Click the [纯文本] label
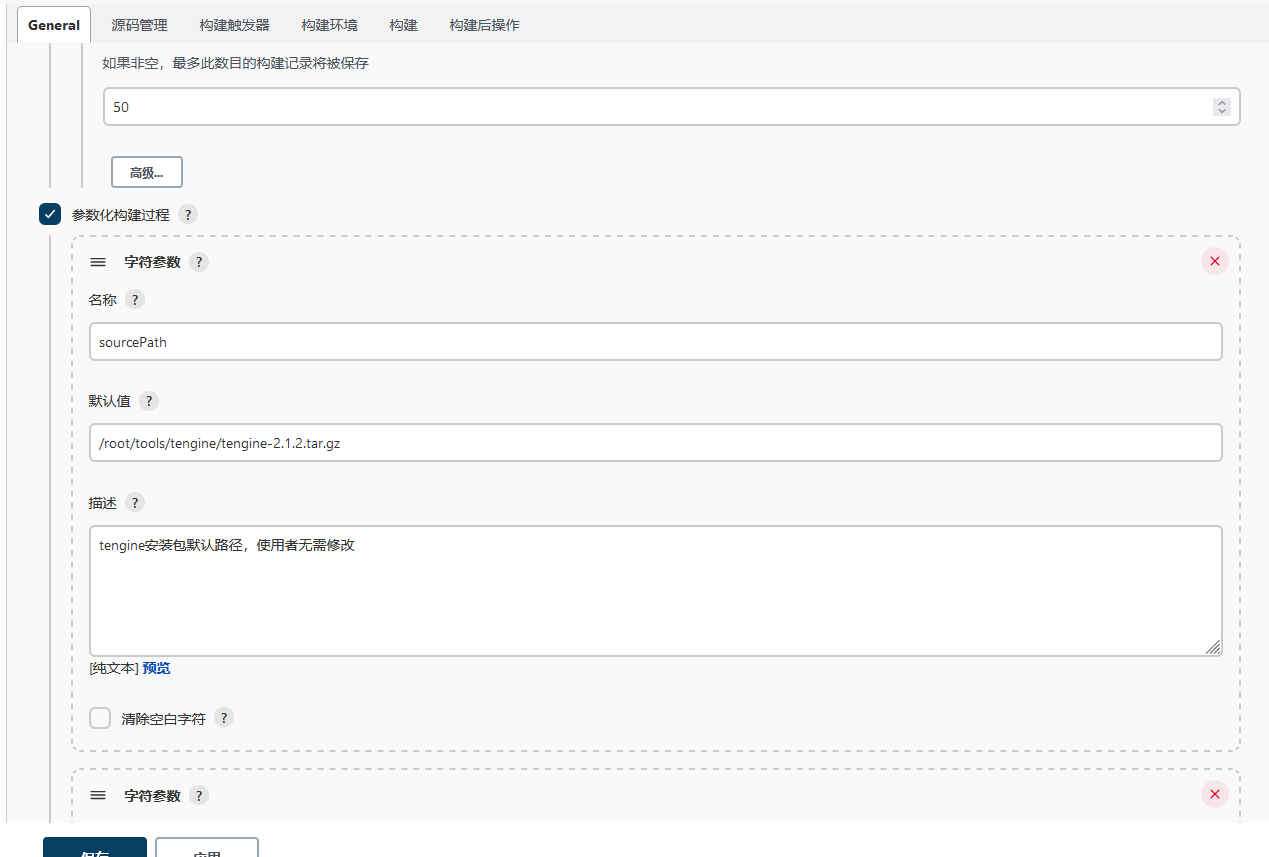 (113, 668)
